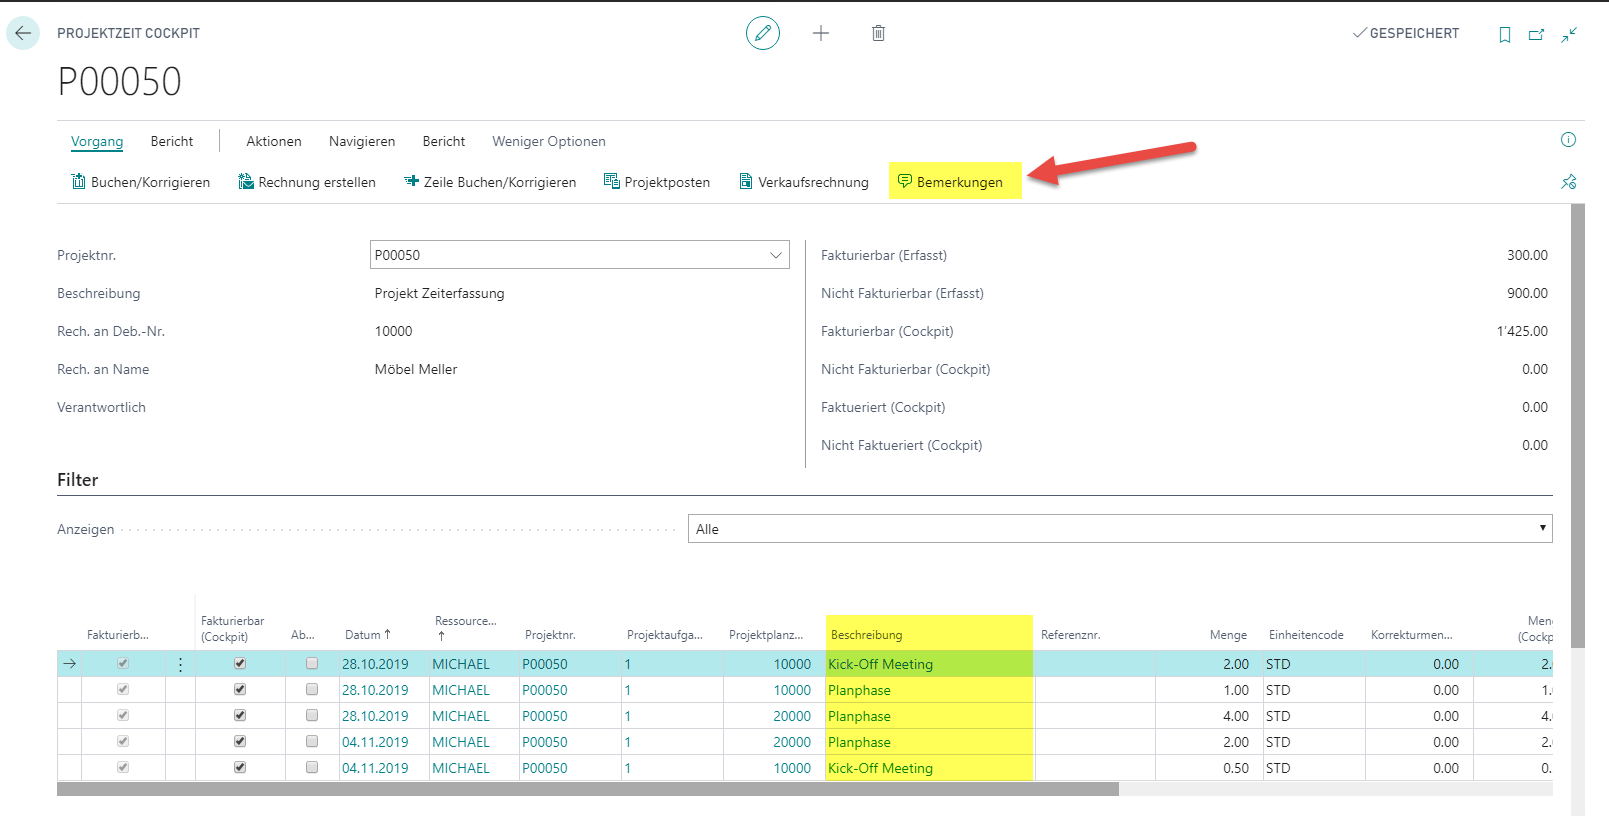Click the collapse page arrows icon
This screenshot has height=816, width=1609.
tap(1570, 34)
